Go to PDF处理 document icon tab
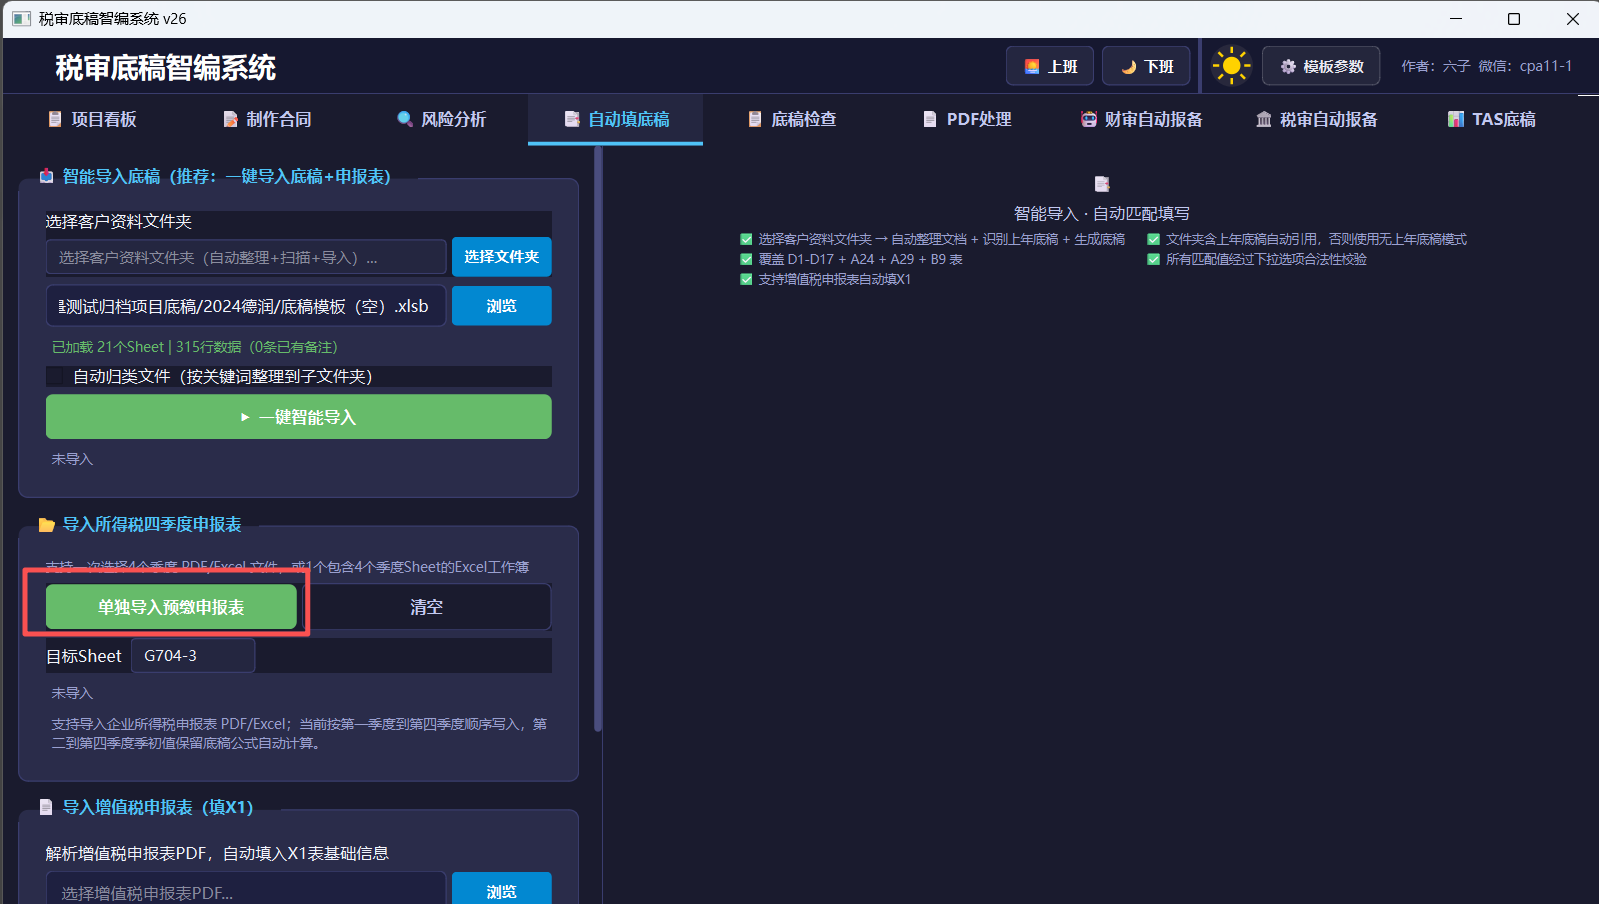Screen dimensions: 1599x904 [966, 119]
